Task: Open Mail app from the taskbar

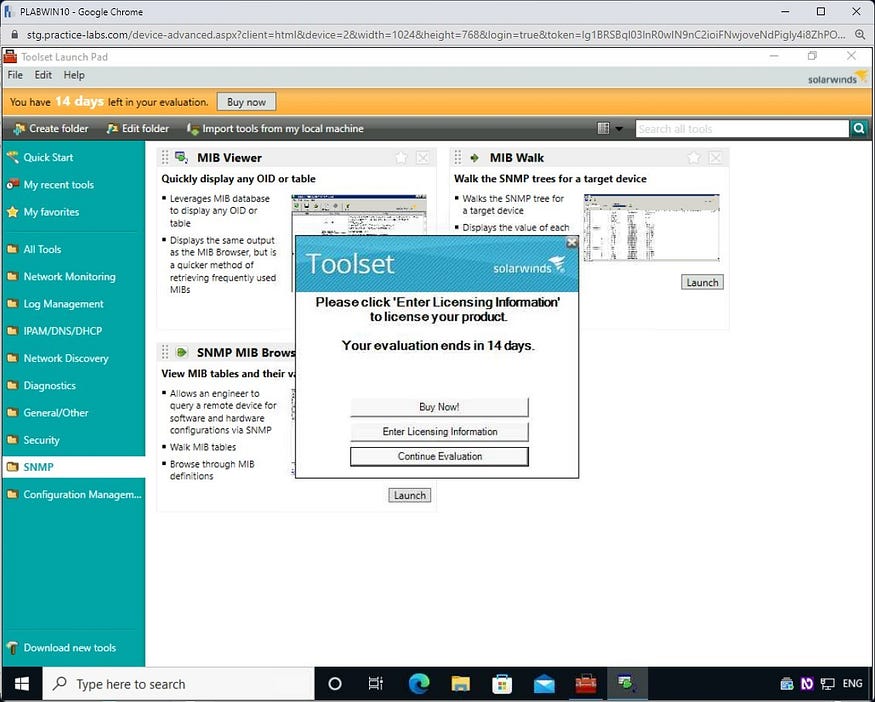Action: pos(544,684)
